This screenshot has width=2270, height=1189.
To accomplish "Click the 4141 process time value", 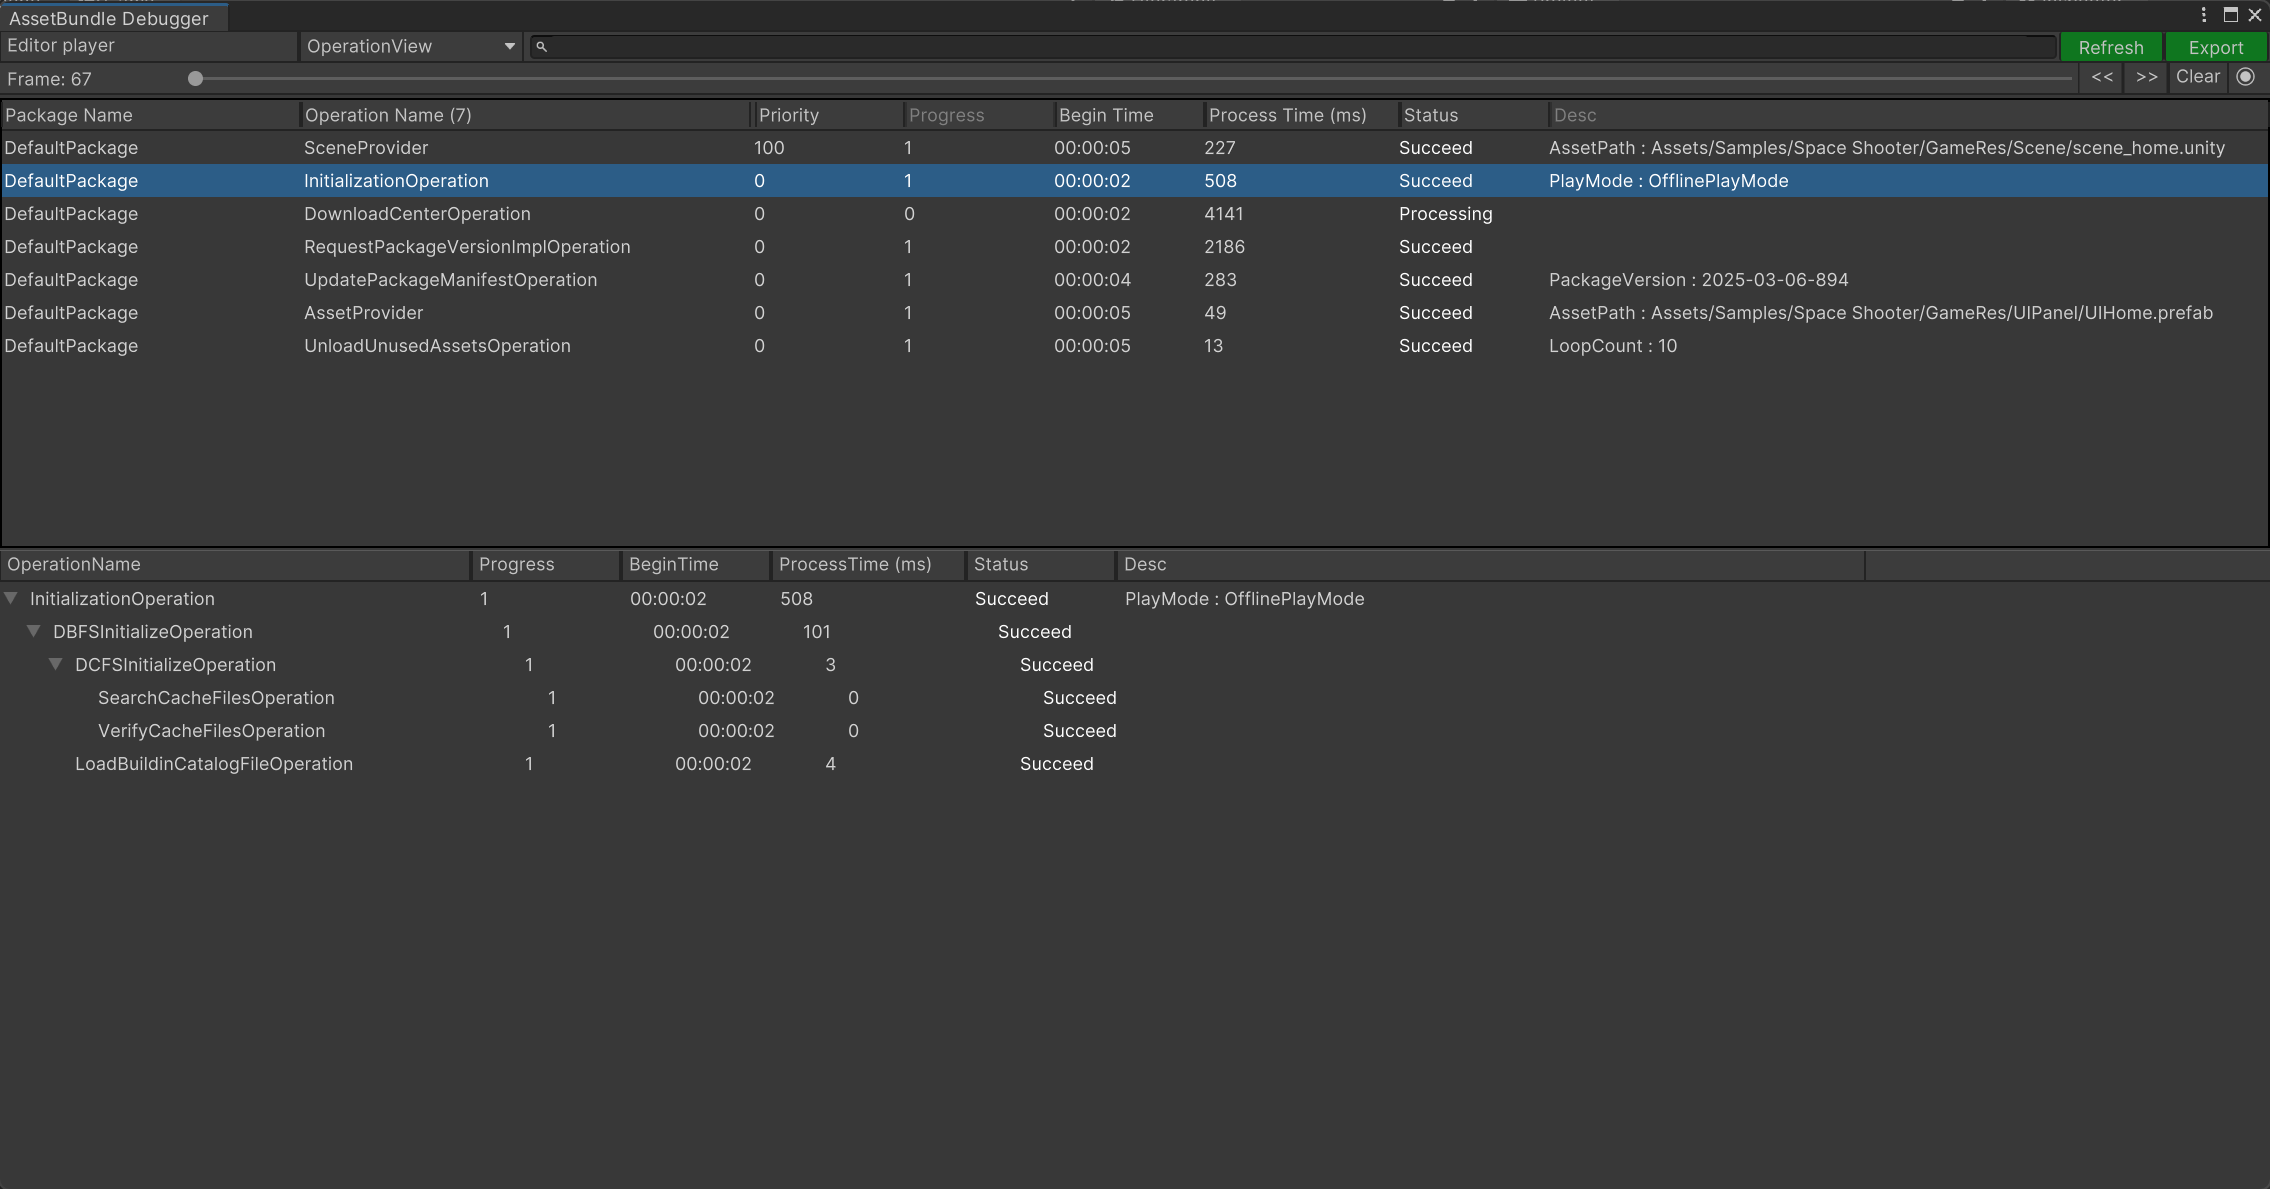I will (1224, 214).
